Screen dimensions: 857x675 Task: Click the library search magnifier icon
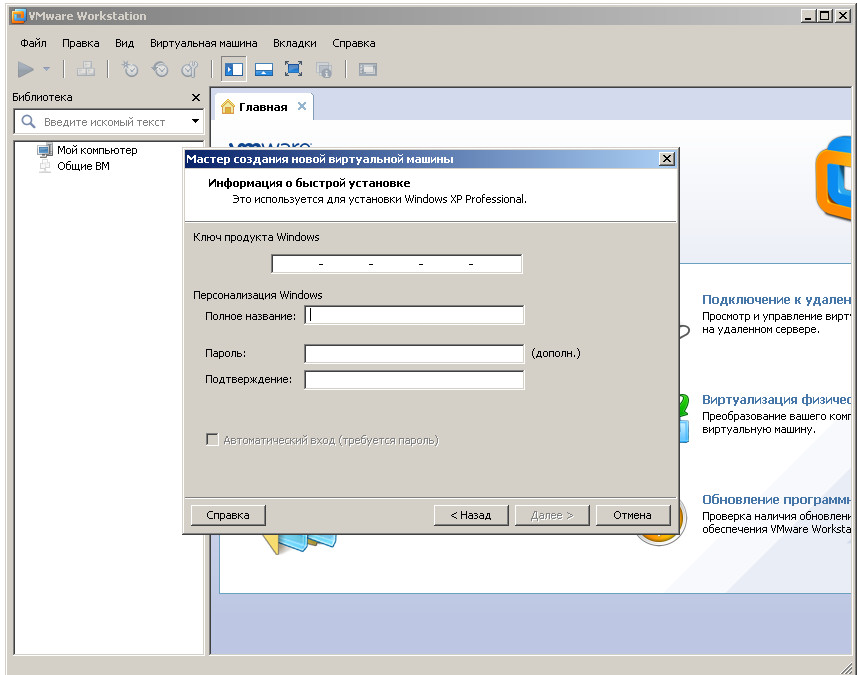(x=28, y=121)
